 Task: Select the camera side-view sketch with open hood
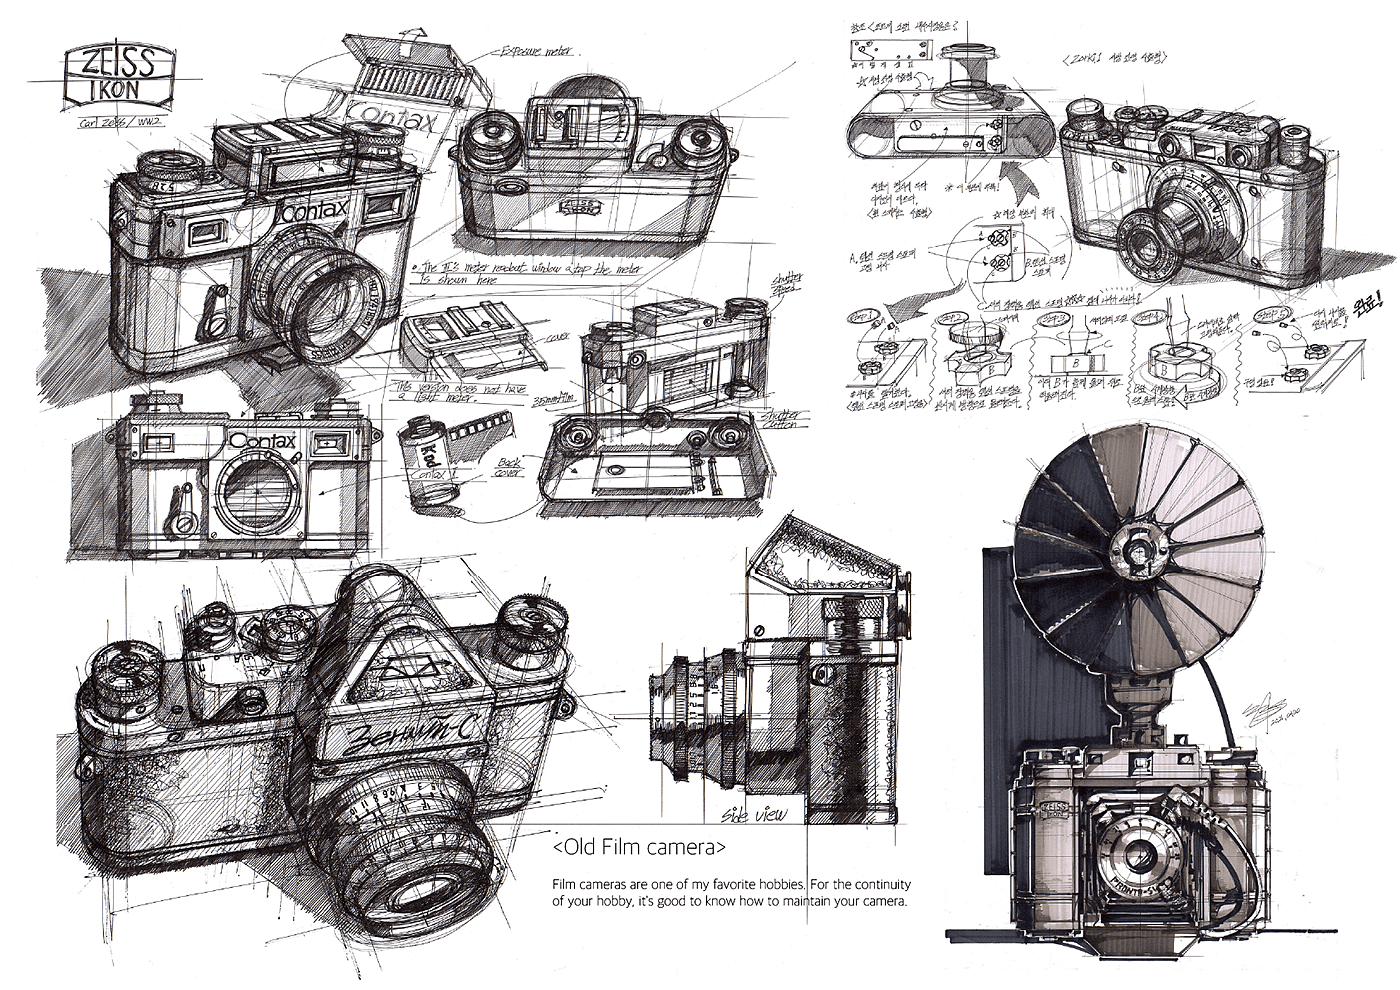778,670
